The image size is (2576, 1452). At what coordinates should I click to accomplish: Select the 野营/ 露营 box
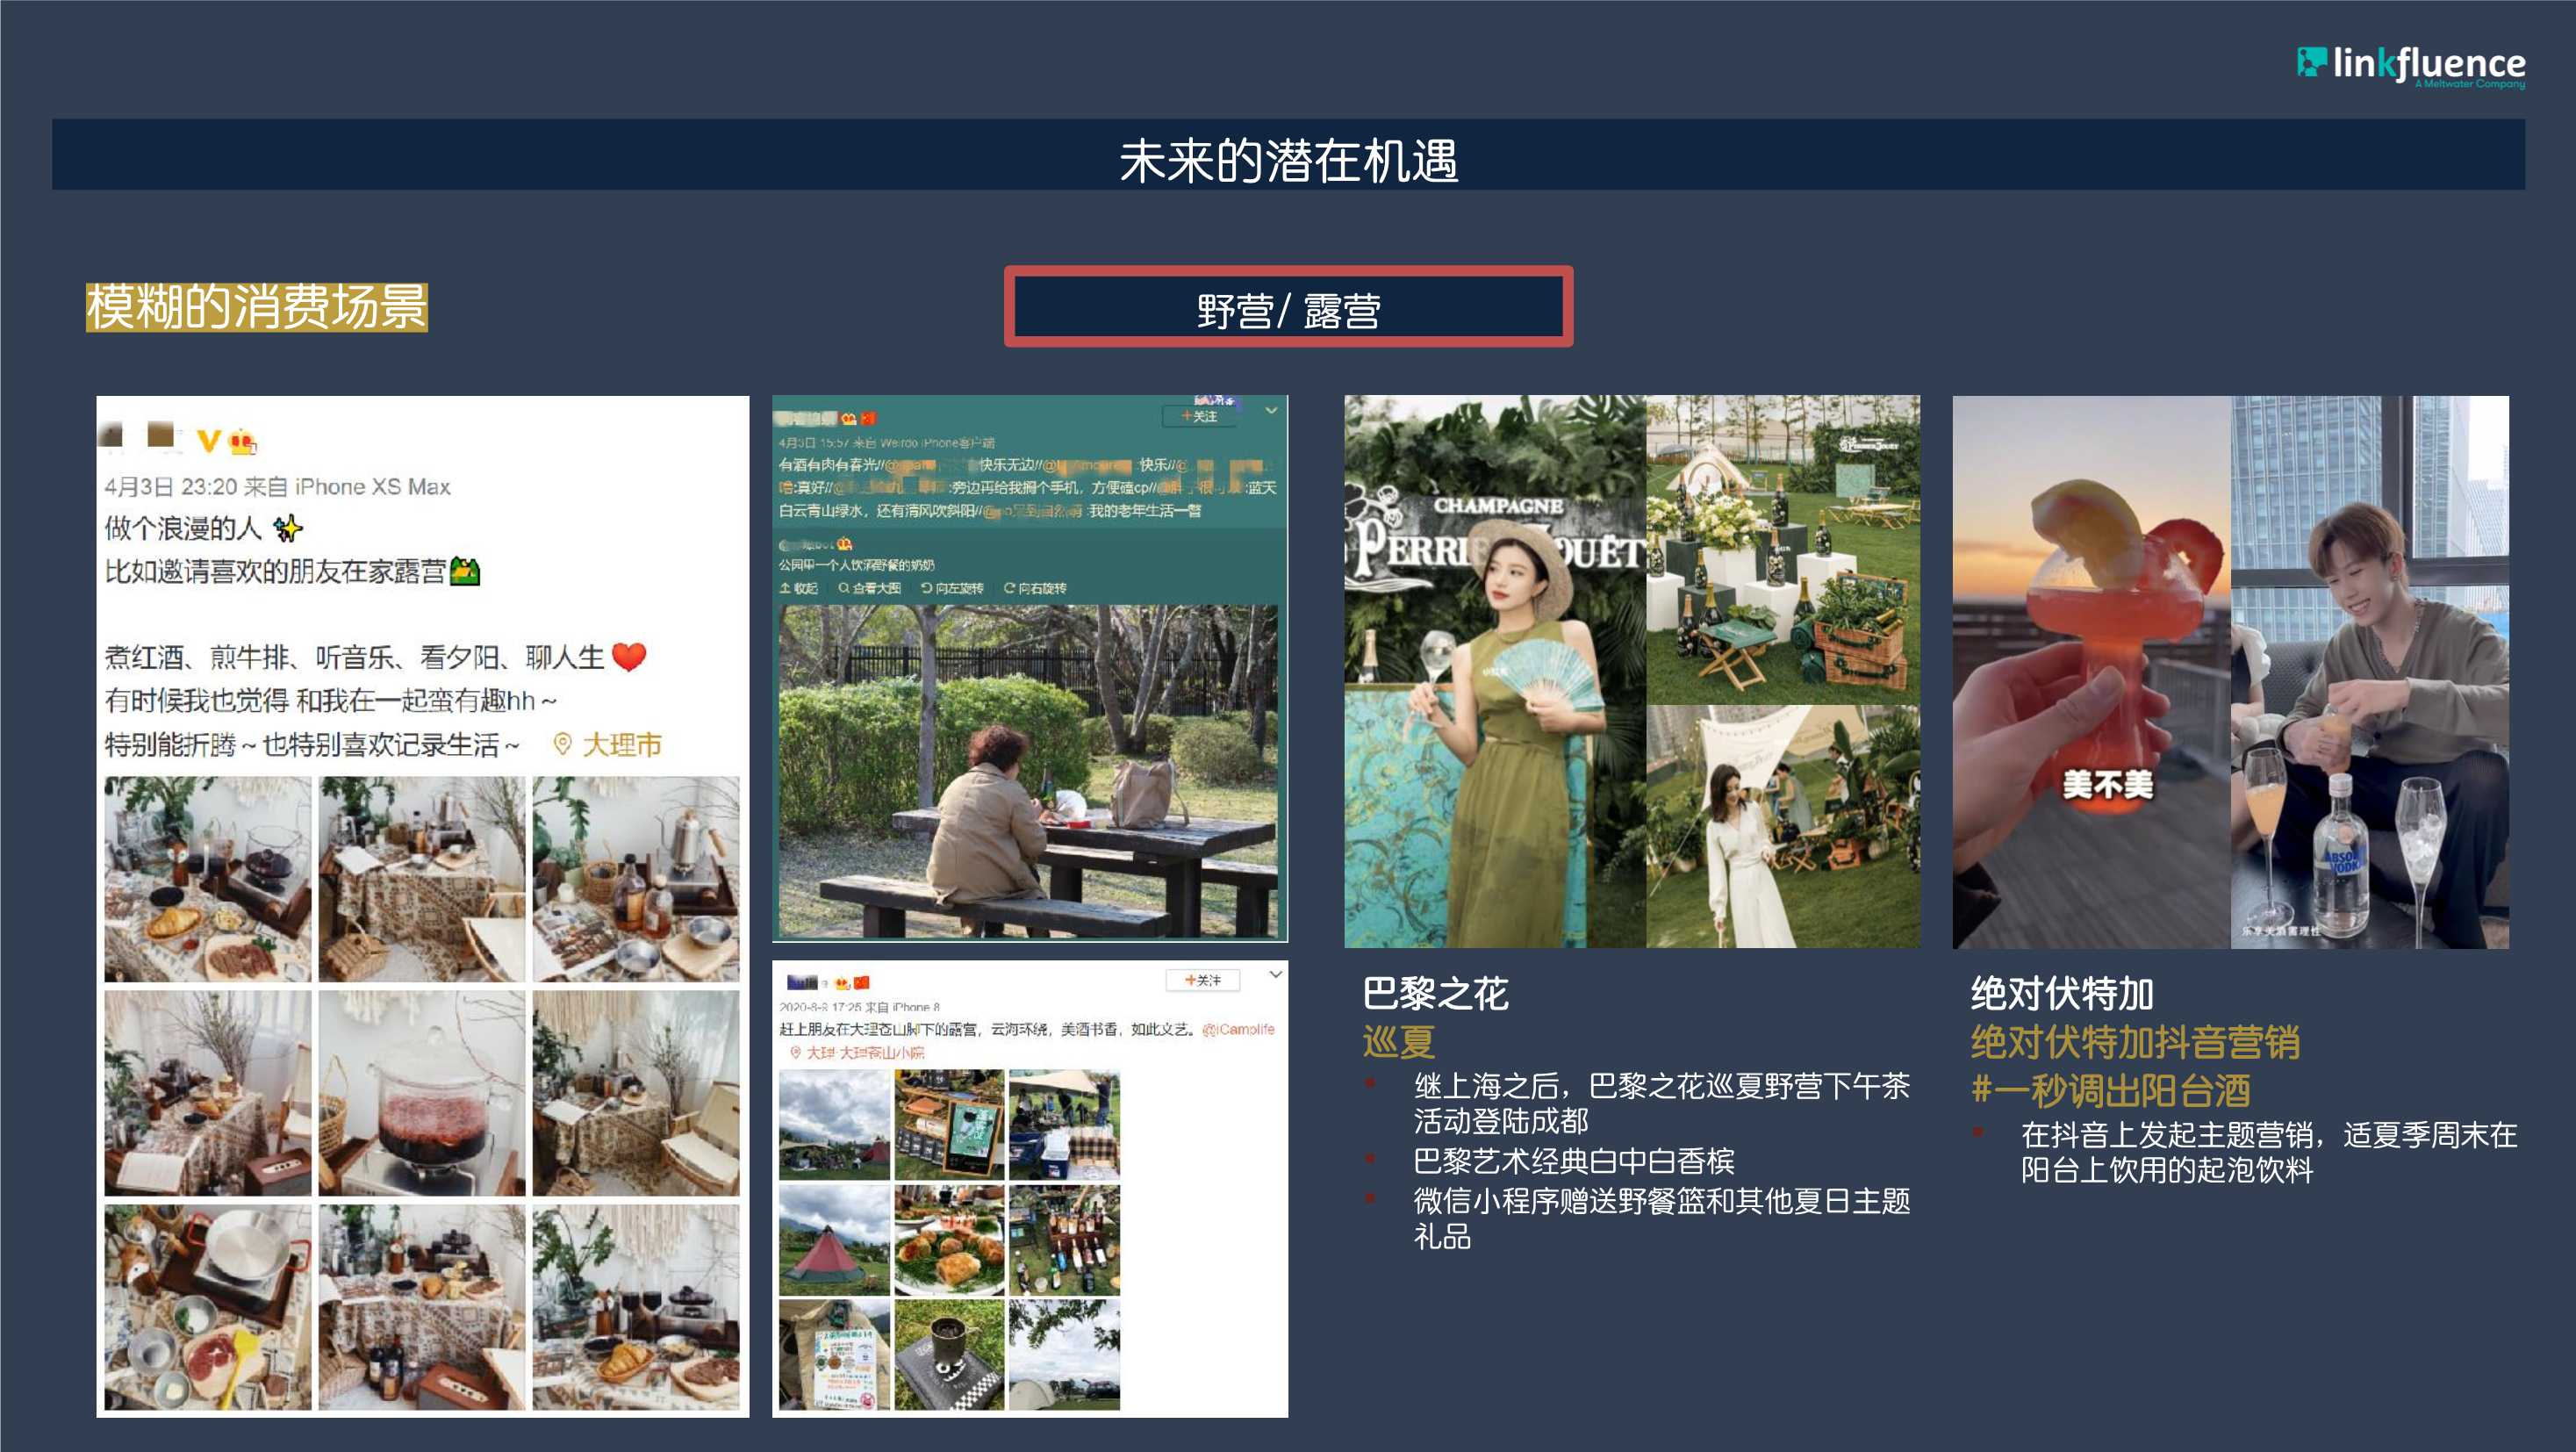tap(1288, 307)
